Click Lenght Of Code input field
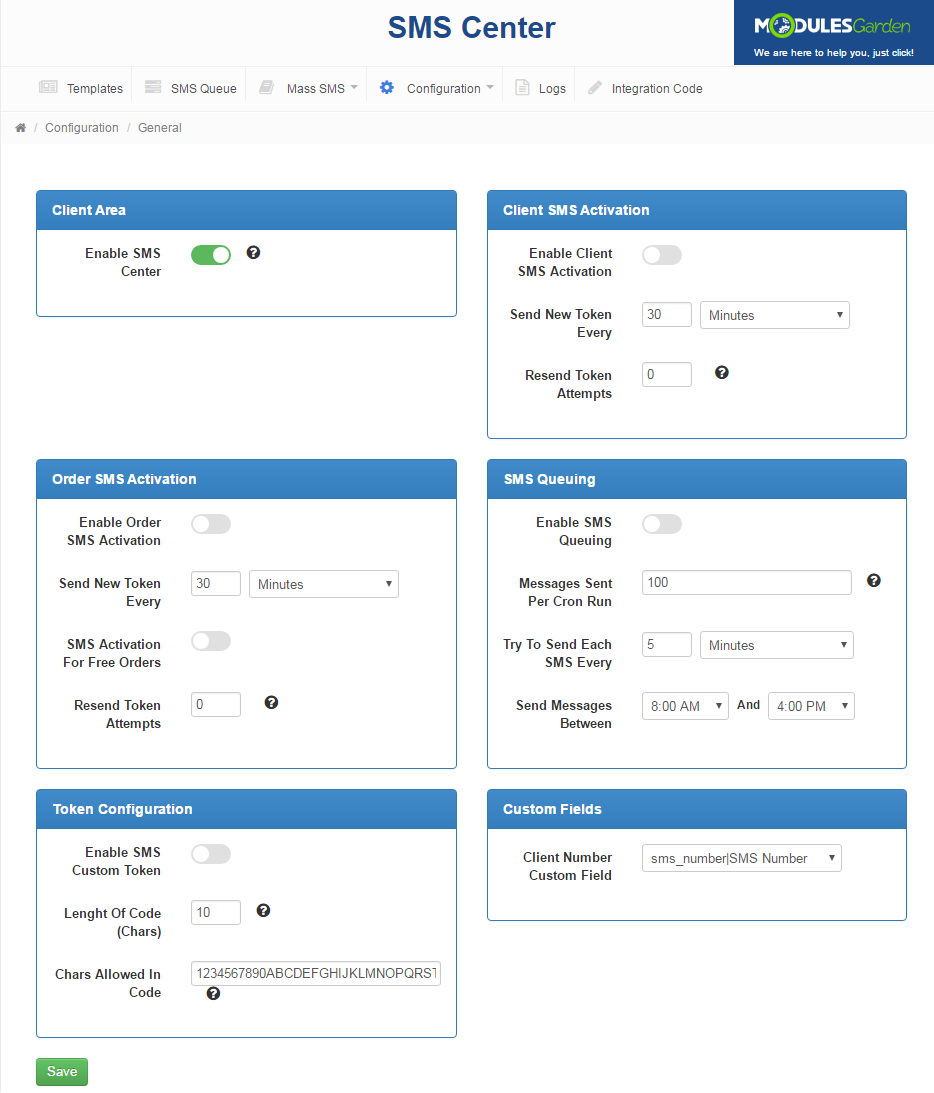Viewport: 934px width, 1093px height. (216, 912)
